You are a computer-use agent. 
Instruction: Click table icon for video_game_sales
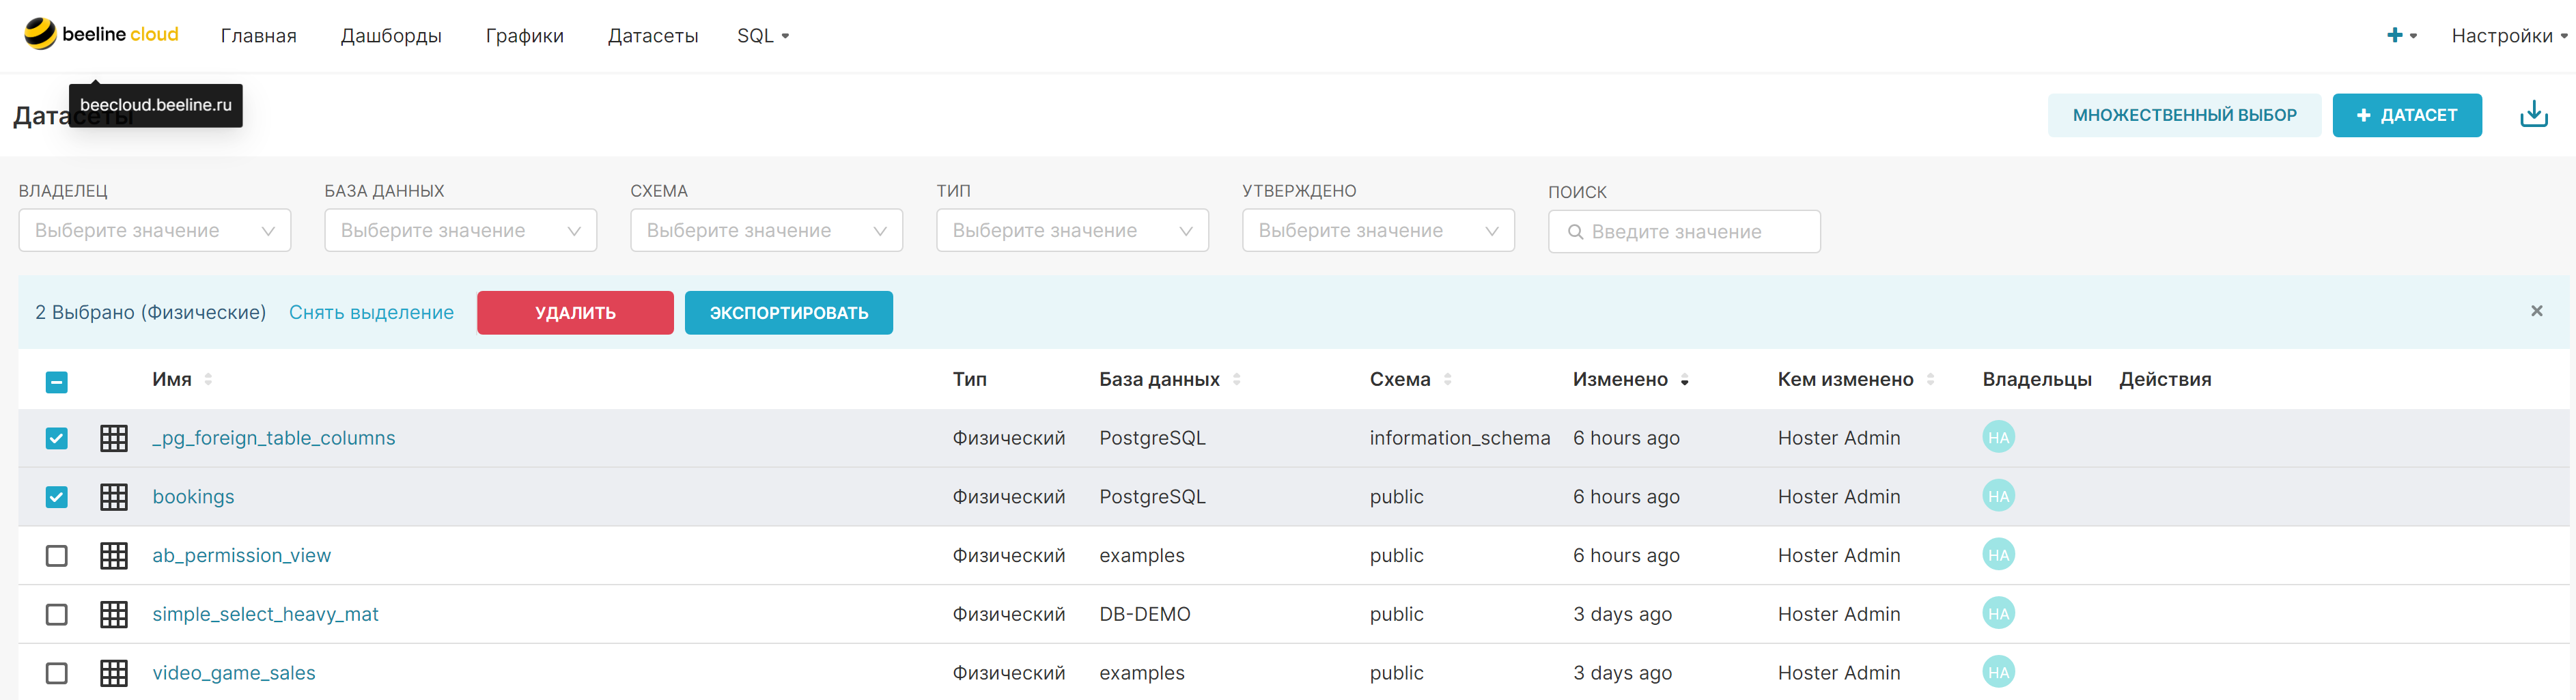tap(114, 673)
